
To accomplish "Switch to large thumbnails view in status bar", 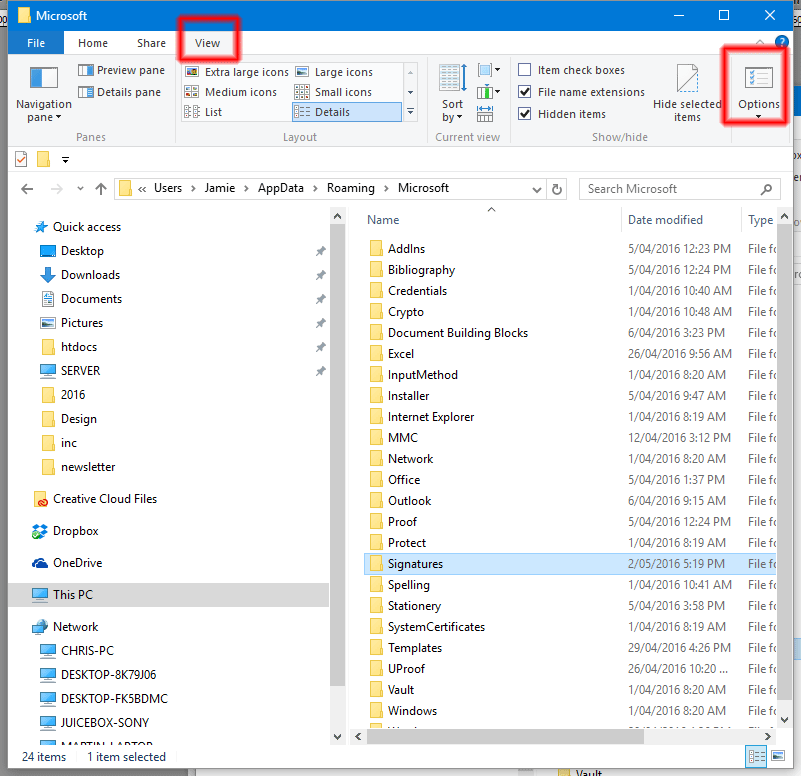I will click(x=778, y=756).
